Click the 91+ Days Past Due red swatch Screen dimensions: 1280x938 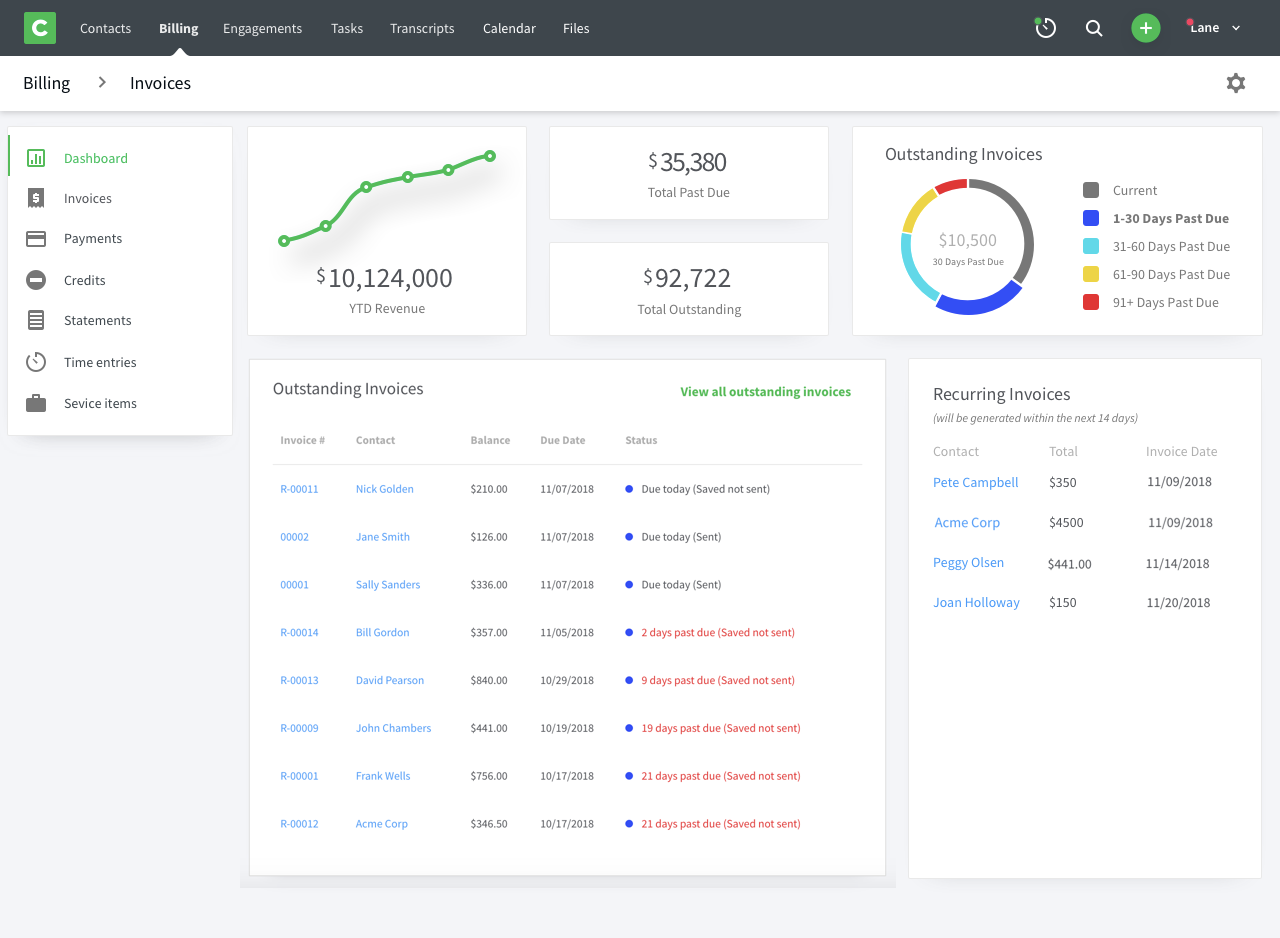click(x=1091, y=302)
